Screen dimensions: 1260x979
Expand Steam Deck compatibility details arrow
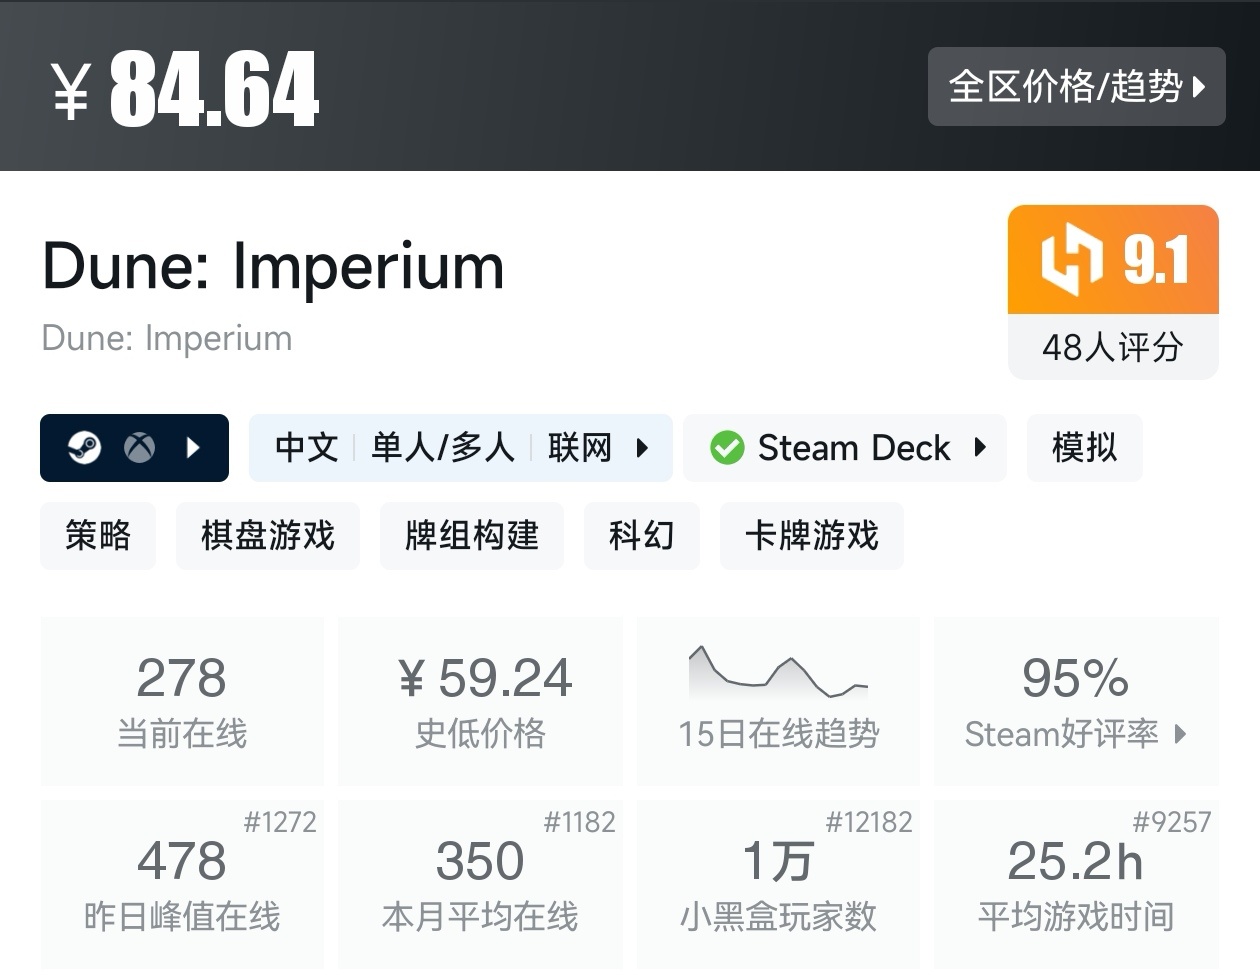[x=980, y=448]
